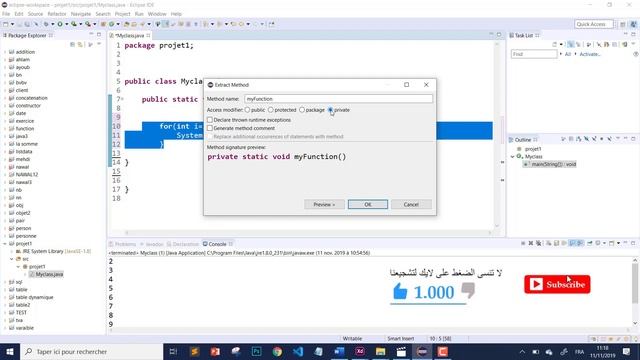
Task: Click the YouTube Subscribe button
Action: (557, 284)
